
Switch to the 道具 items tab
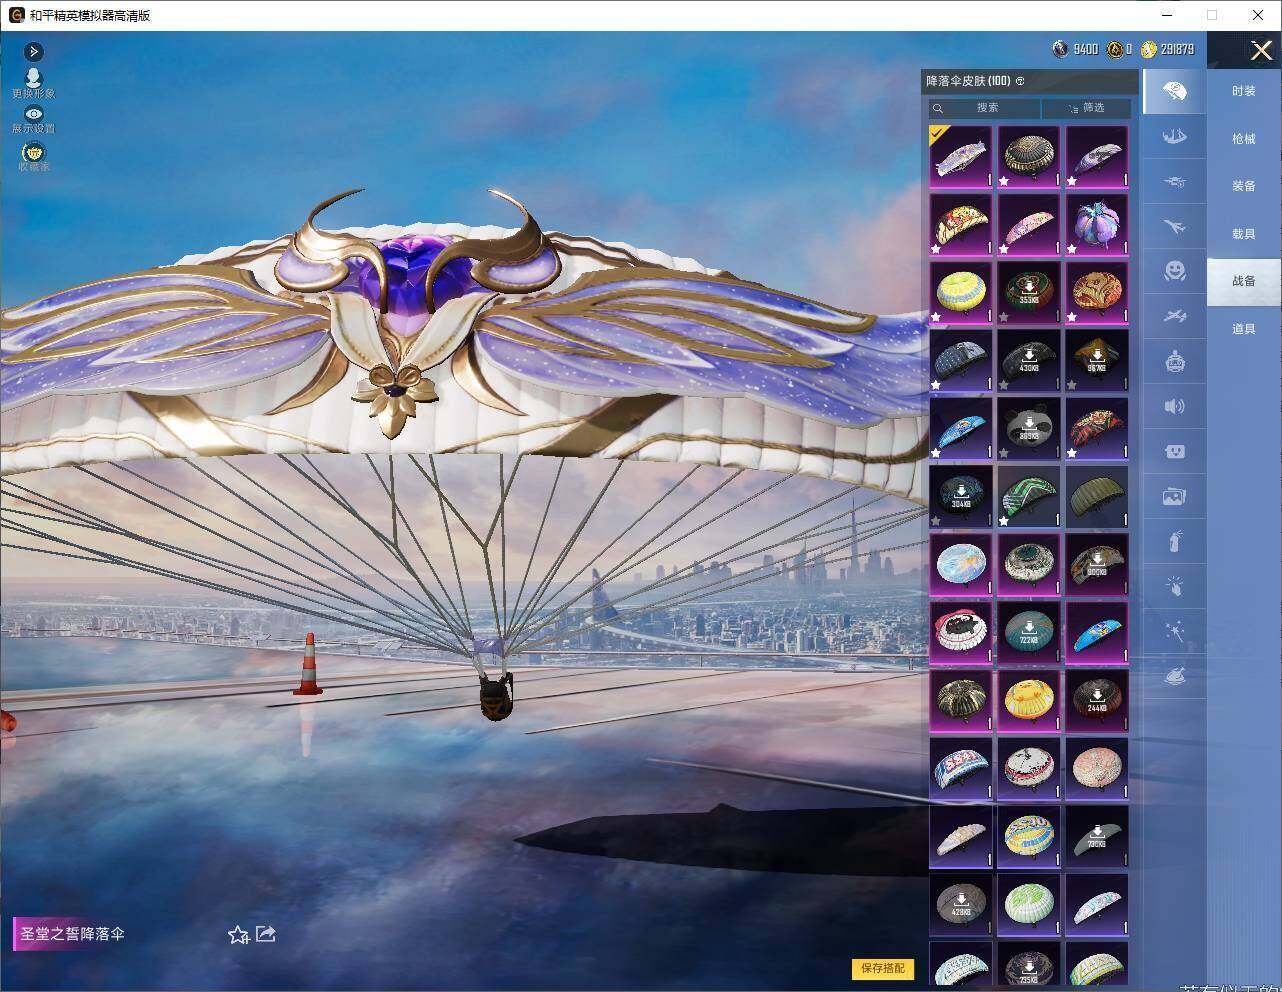coord(1243,329)
